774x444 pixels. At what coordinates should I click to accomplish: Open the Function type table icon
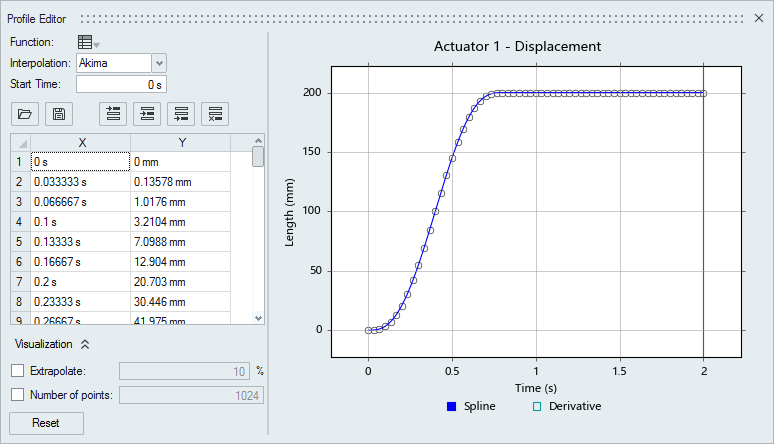click(x=86, y=42)
